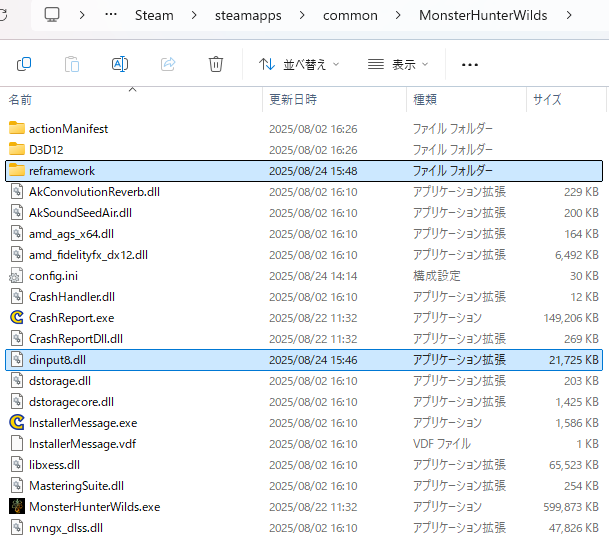Click the nvngx_dlss.dll file icon
Screen dimensions: 609x537
[x=17, y=527]
